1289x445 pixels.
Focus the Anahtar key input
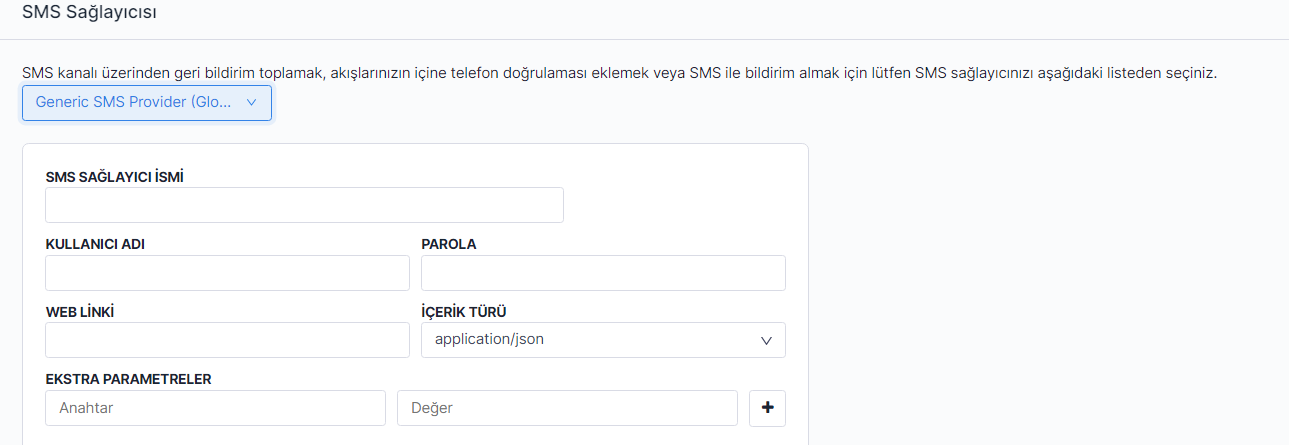point(215,408)
